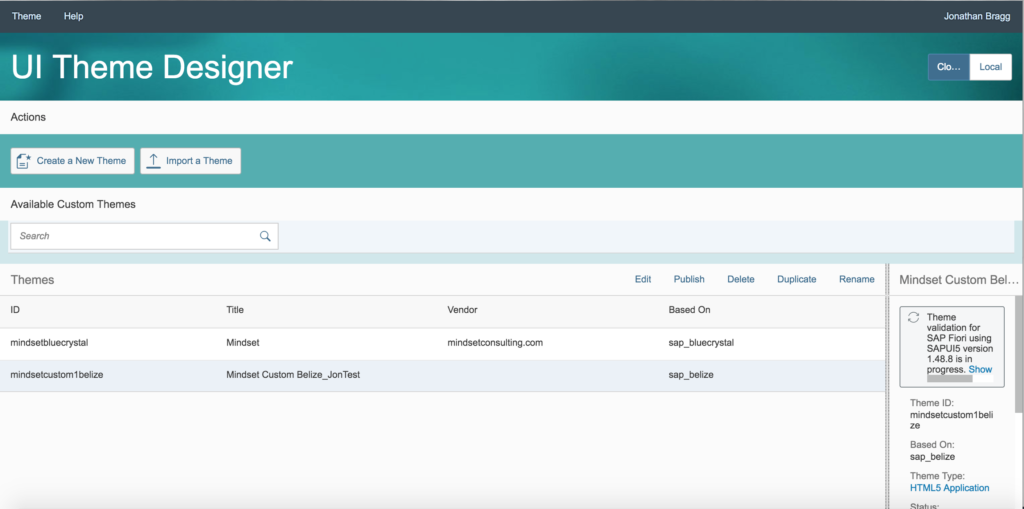This screenshot has height=509, width=1024.
Task: Click the Mindset Custom Belize_JonTest title cell
Action: coord(293,375)
